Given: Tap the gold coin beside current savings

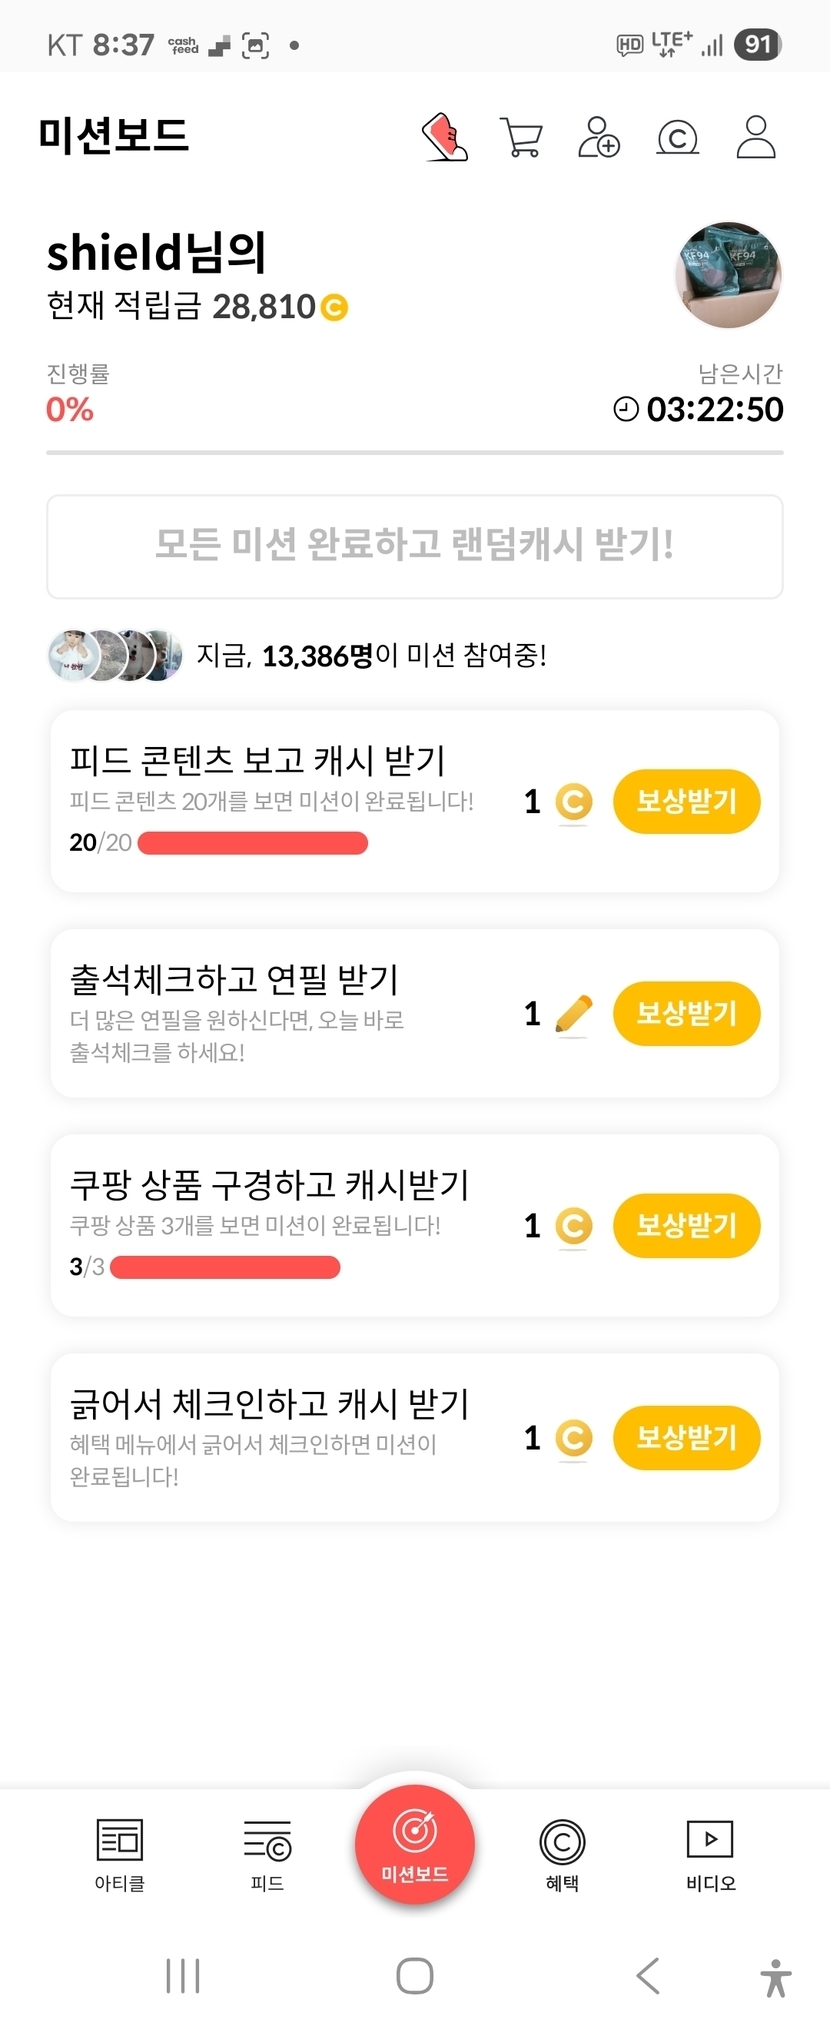Looking at the screenshot, I should pos(334,307).
